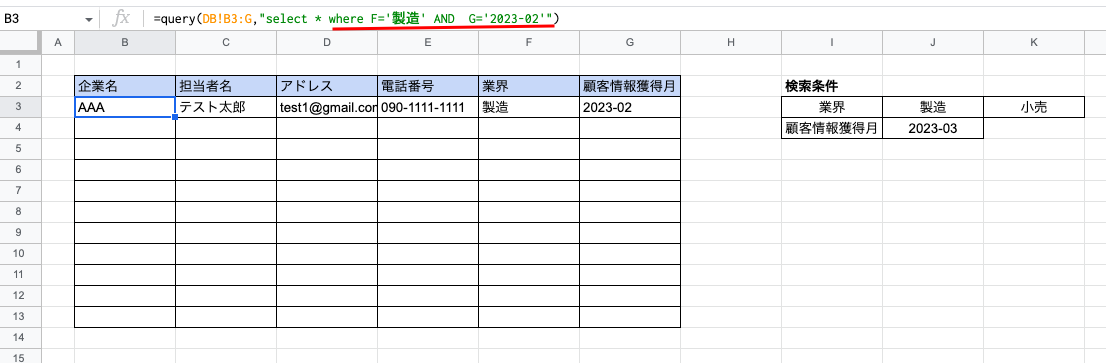Select column B header
Image resolution: width=1106 pixels, height=363 pixels.
tap(125, 43)
